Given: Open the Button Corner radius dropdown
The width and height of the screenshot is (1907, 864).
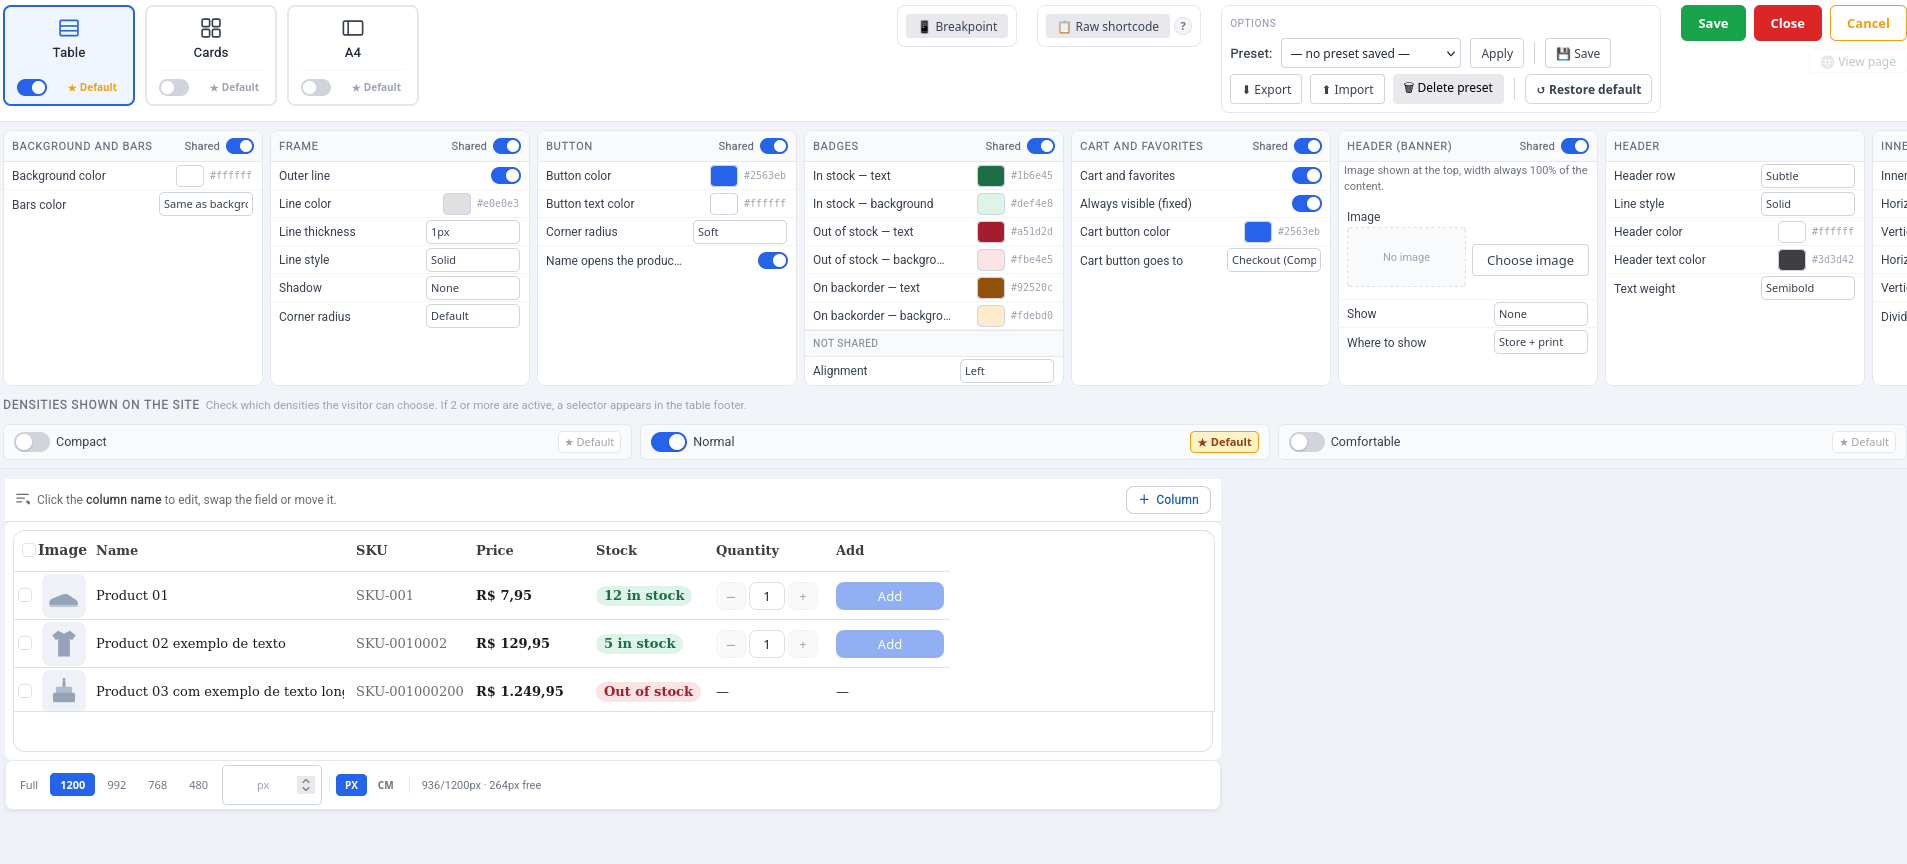Looking at the screenshot, I should click(740, 232).
